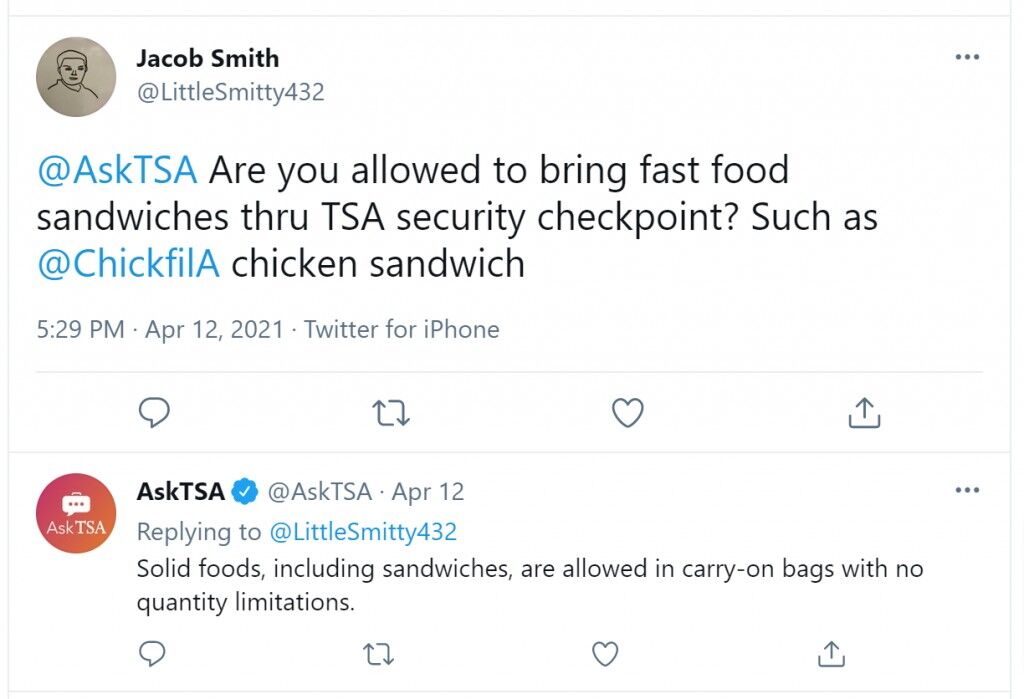The height and width of the screenshot is (699, 1024).
Task: Open the Jacob Smith display name
Action: [208, 58]
